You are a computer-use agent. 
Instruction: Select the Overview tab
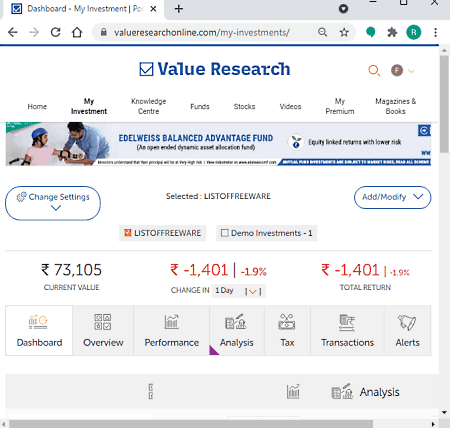103,330
